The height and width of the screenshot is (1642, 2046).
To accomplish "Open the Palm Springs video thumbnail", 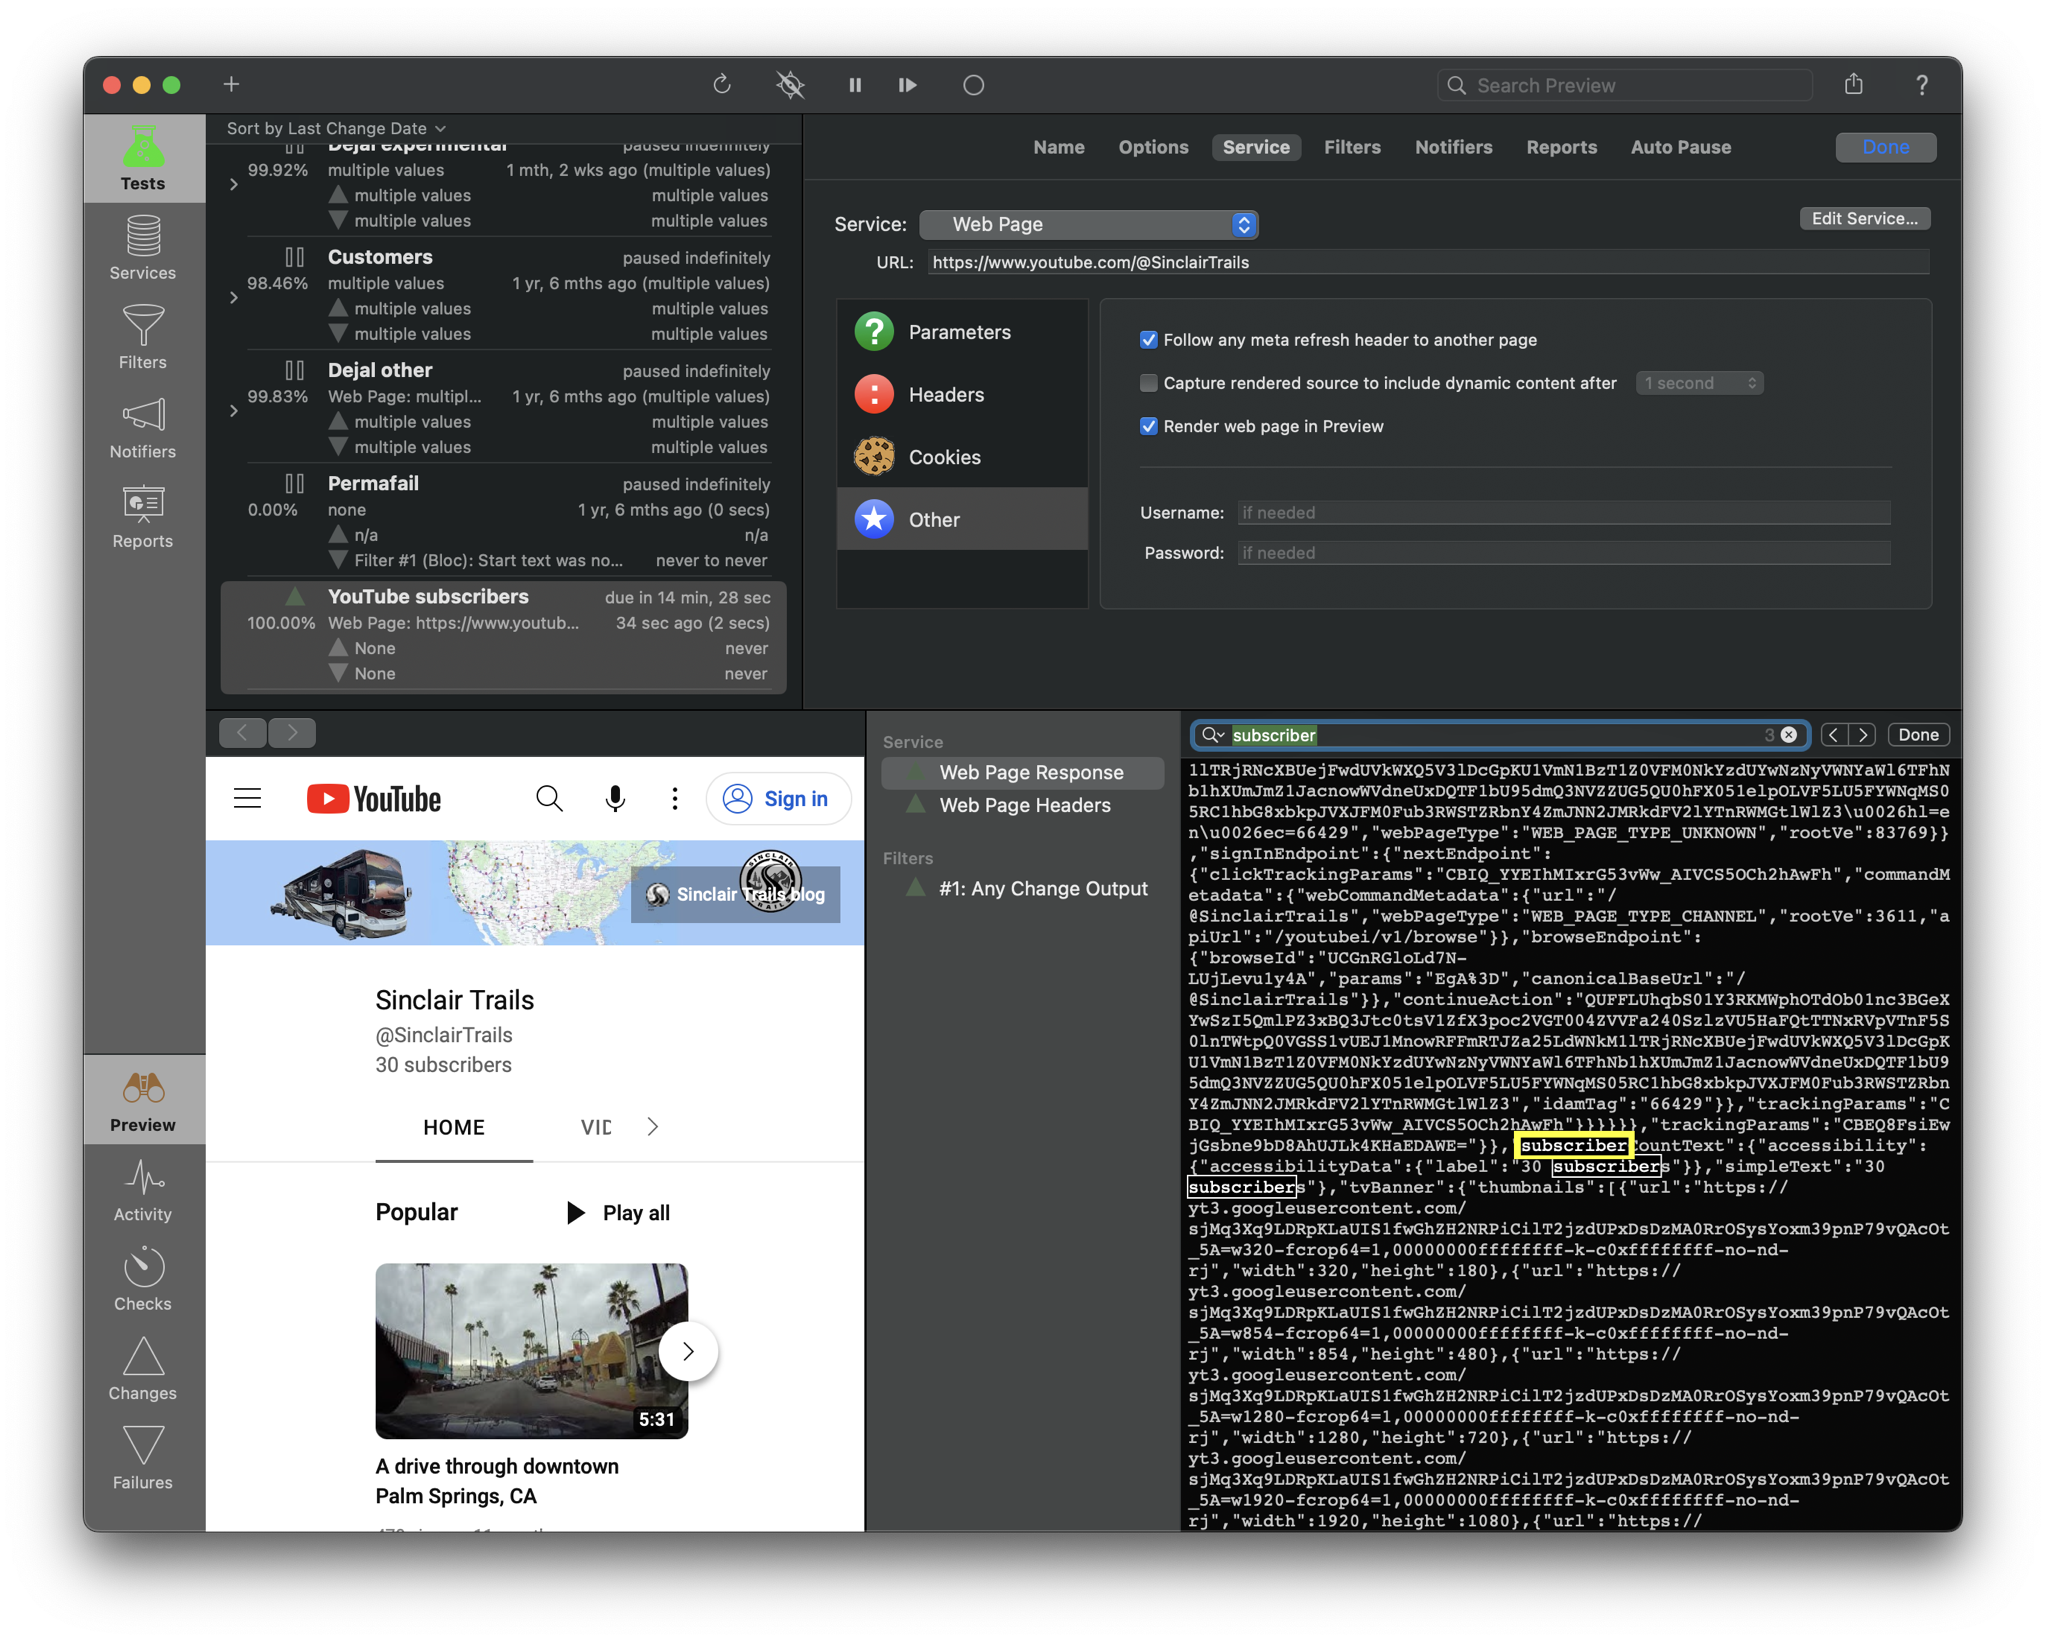I will coord(531,1351).
